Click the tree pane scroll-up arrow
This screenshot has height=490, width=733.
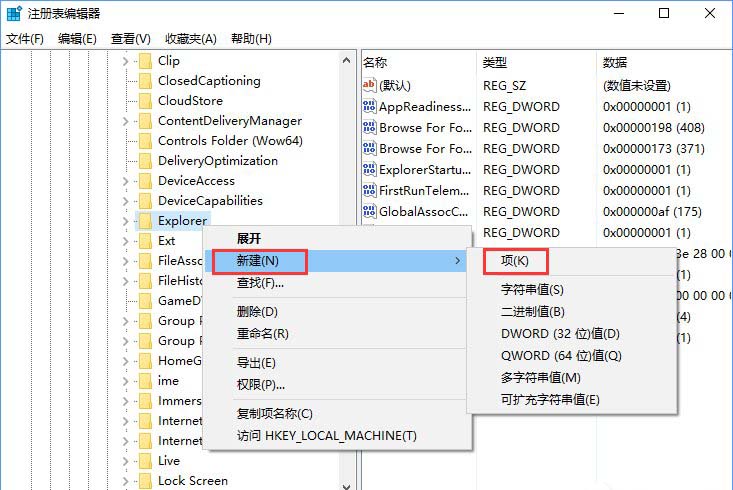pos(346,60)
